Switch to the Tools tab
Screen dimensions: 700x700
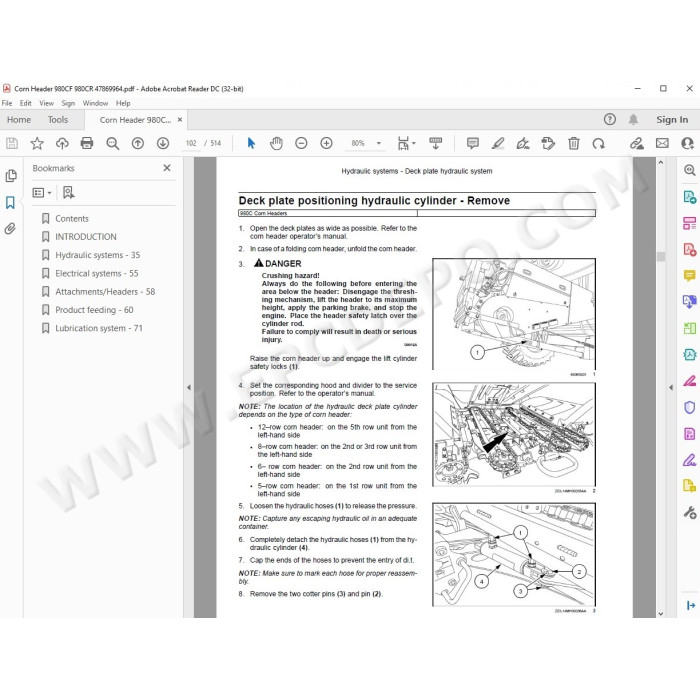pyautogui.click(x=58, y=120)
